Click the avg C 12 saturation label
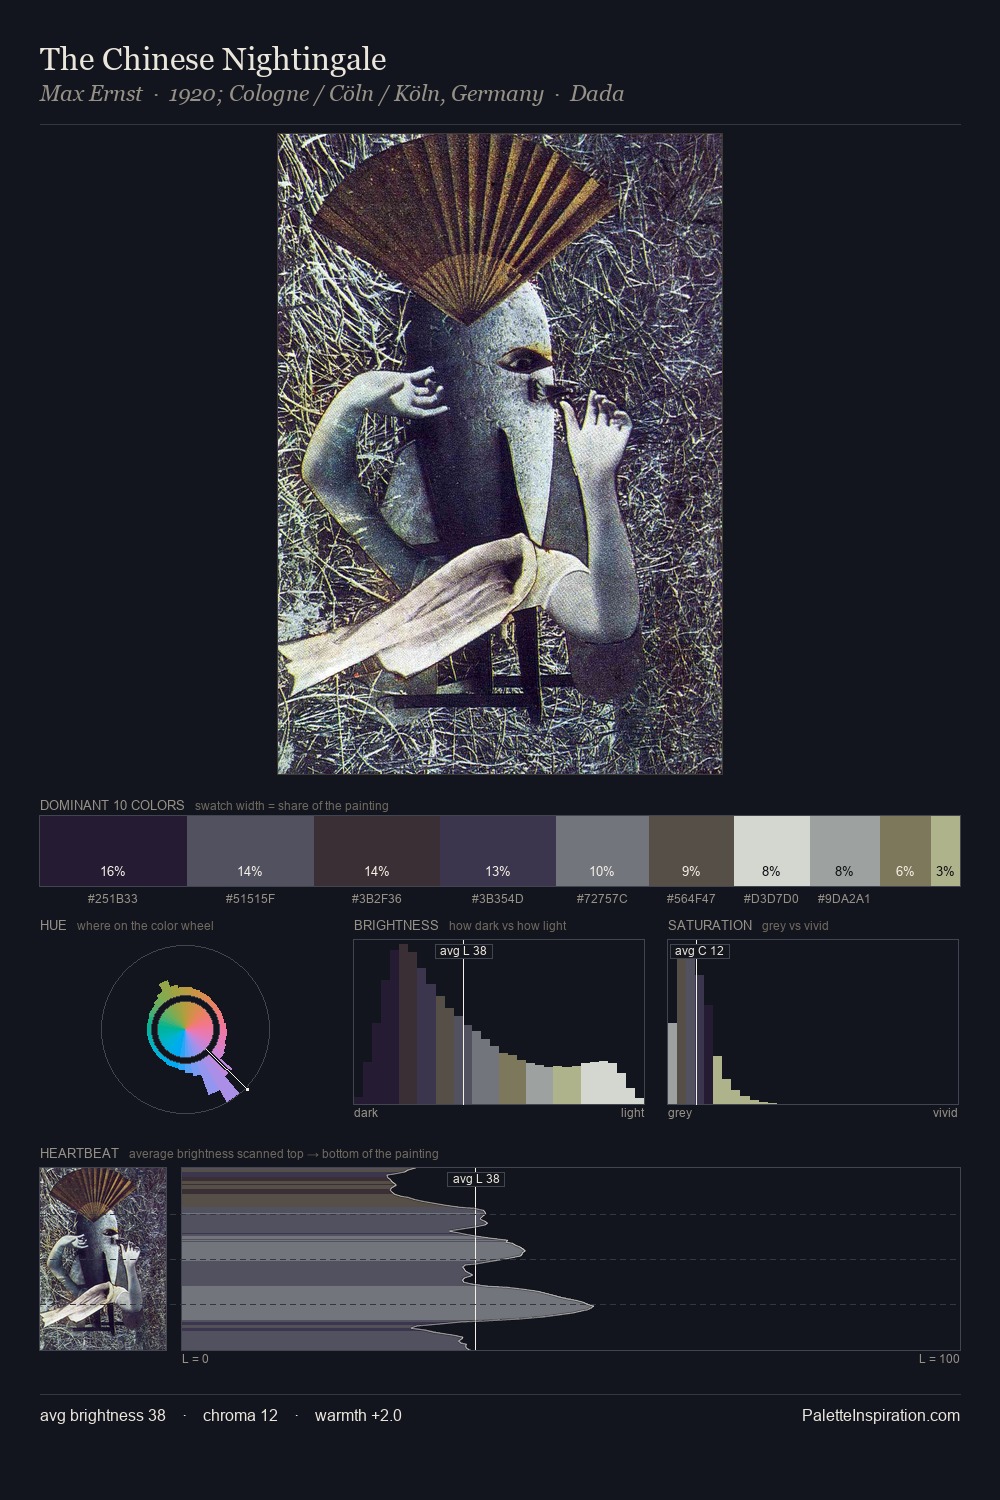Image resolution: width=1000 pixels, height=1500 pixels. pyautogui.click(x=699, y=951)
